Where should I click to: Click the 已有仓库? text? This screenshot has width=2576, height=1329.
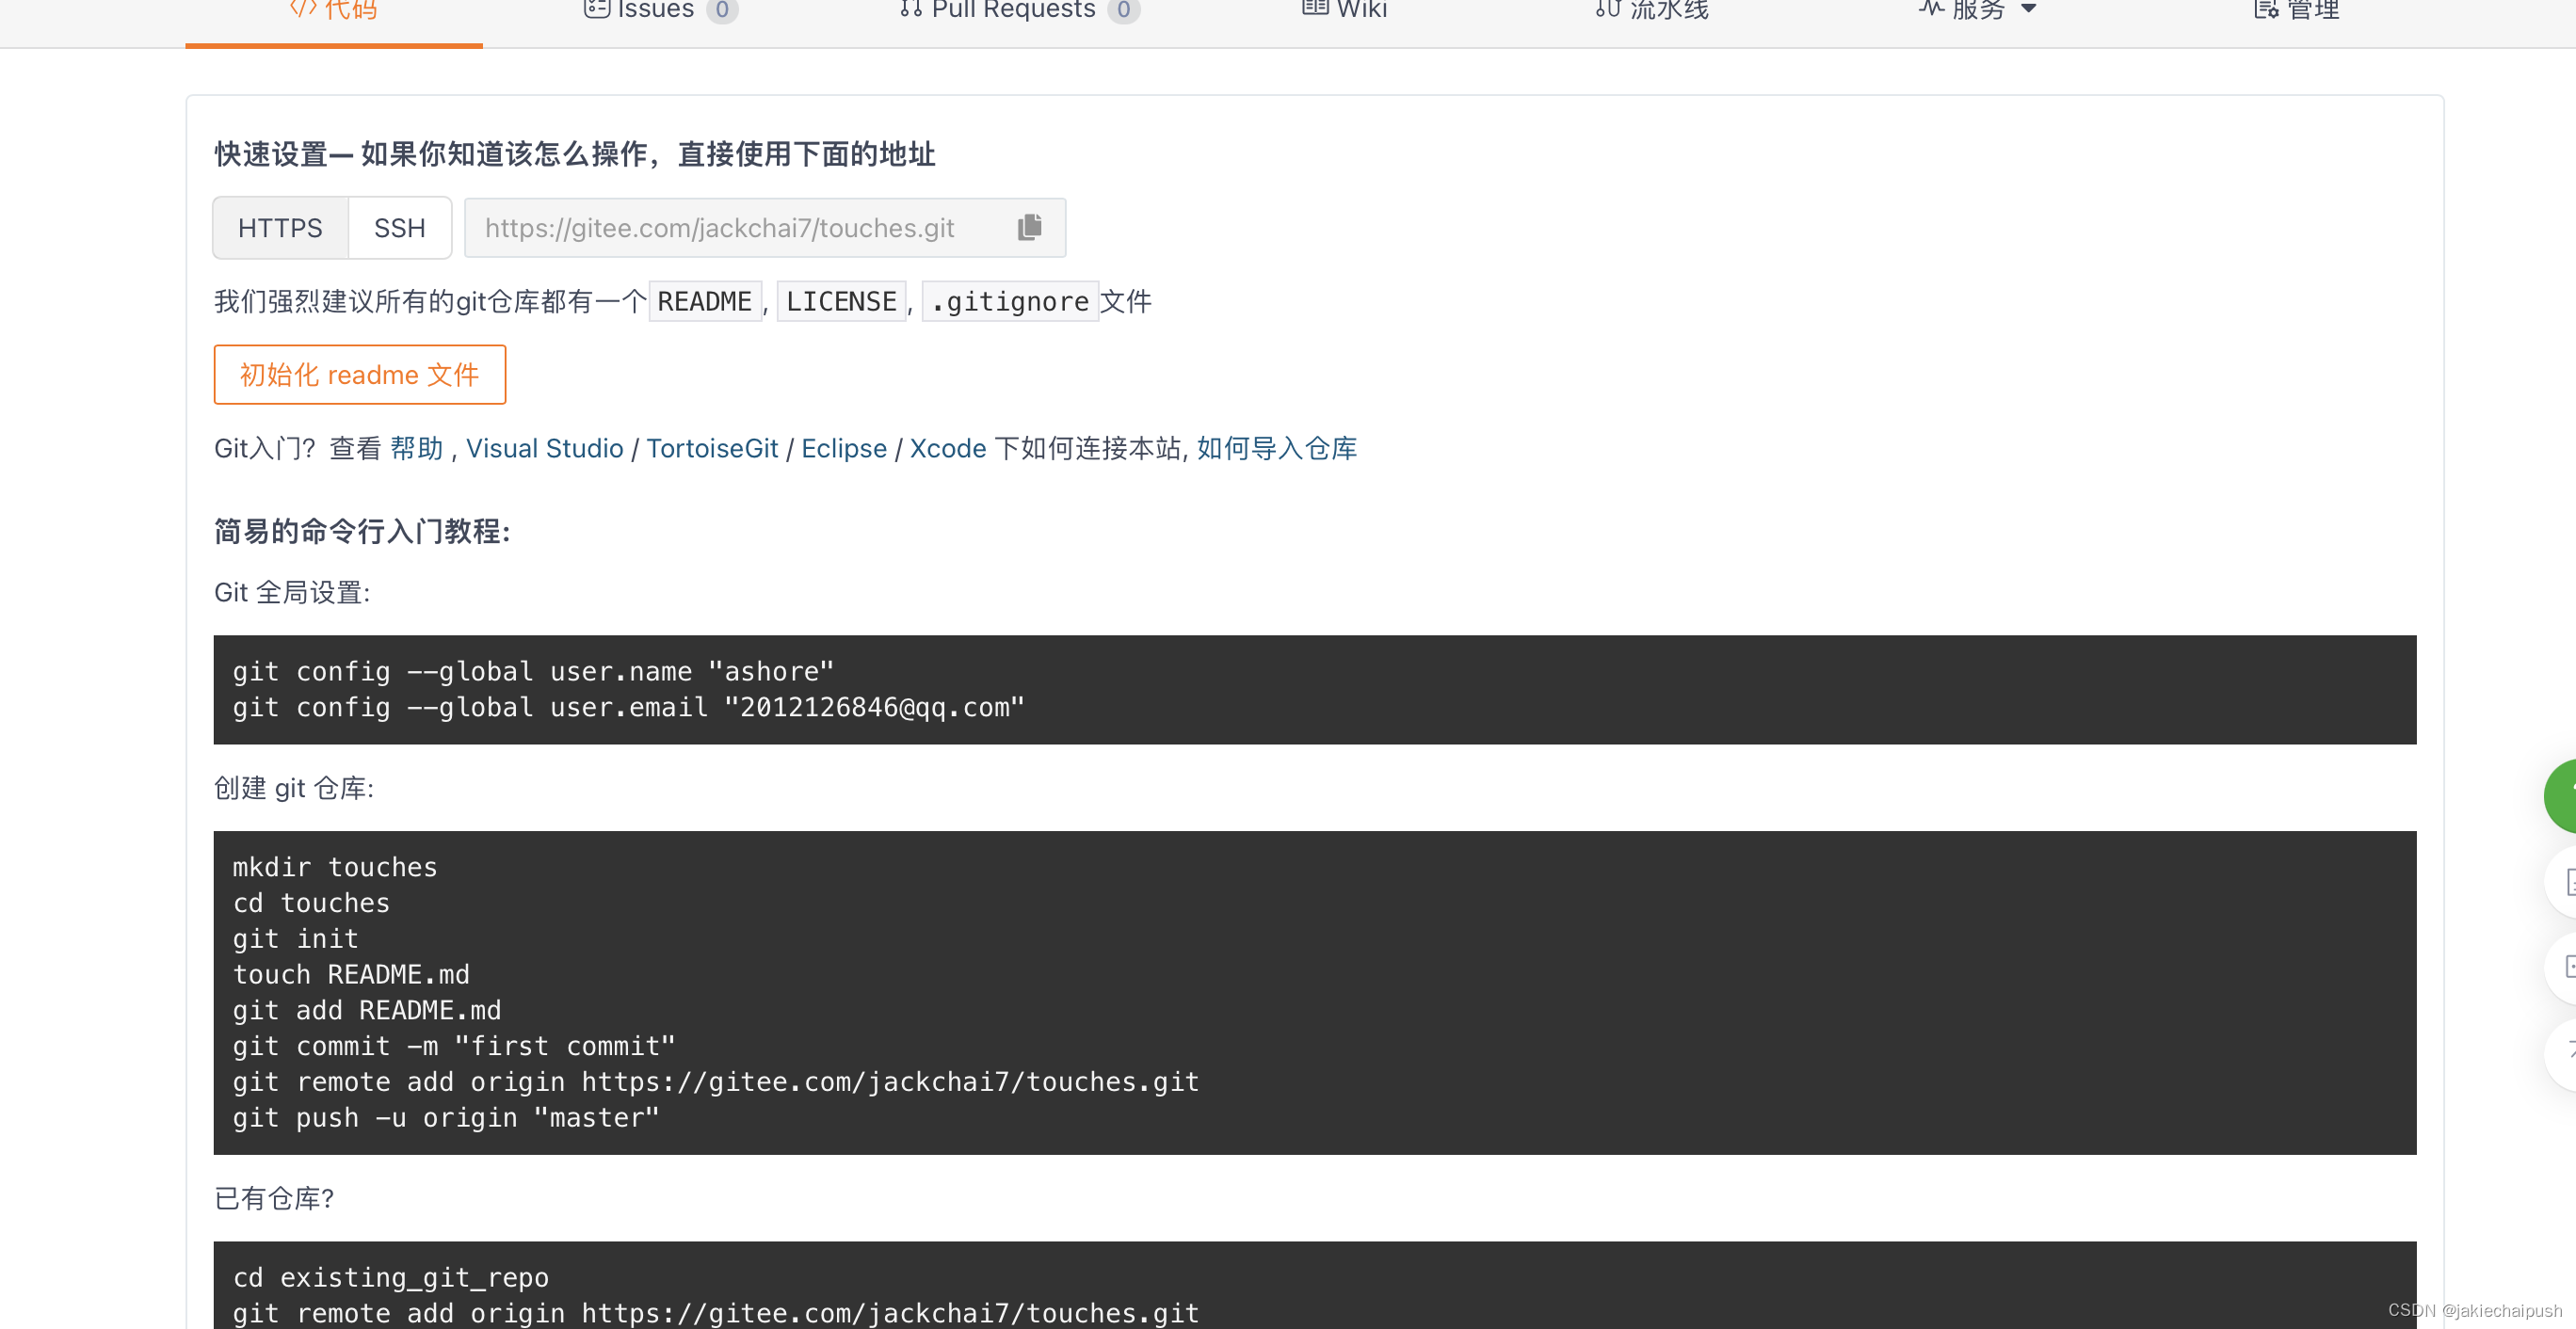(x=274, y=1198)
